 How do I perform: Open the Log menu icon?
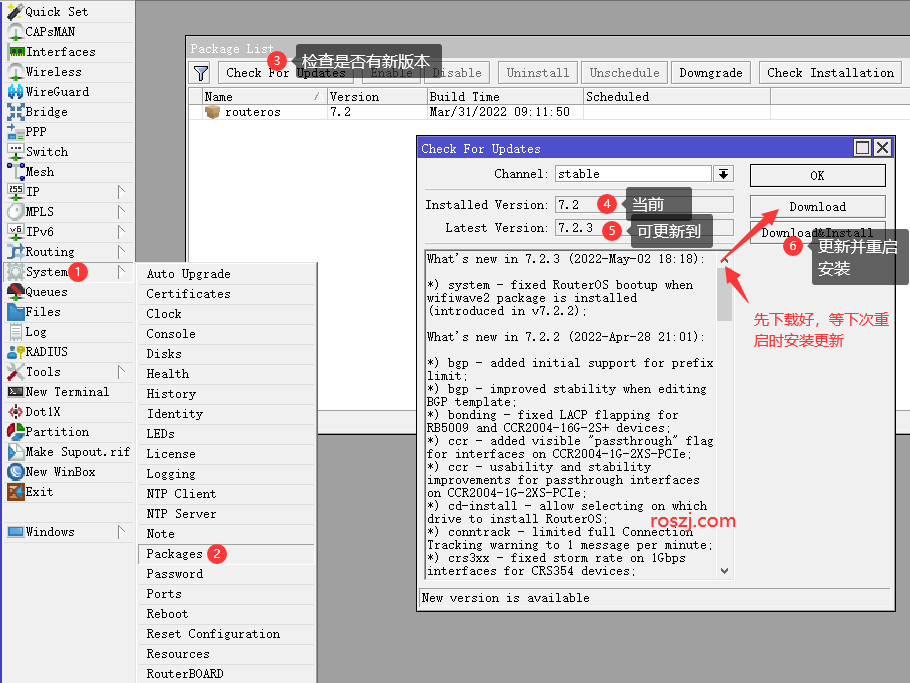point(15,332)
